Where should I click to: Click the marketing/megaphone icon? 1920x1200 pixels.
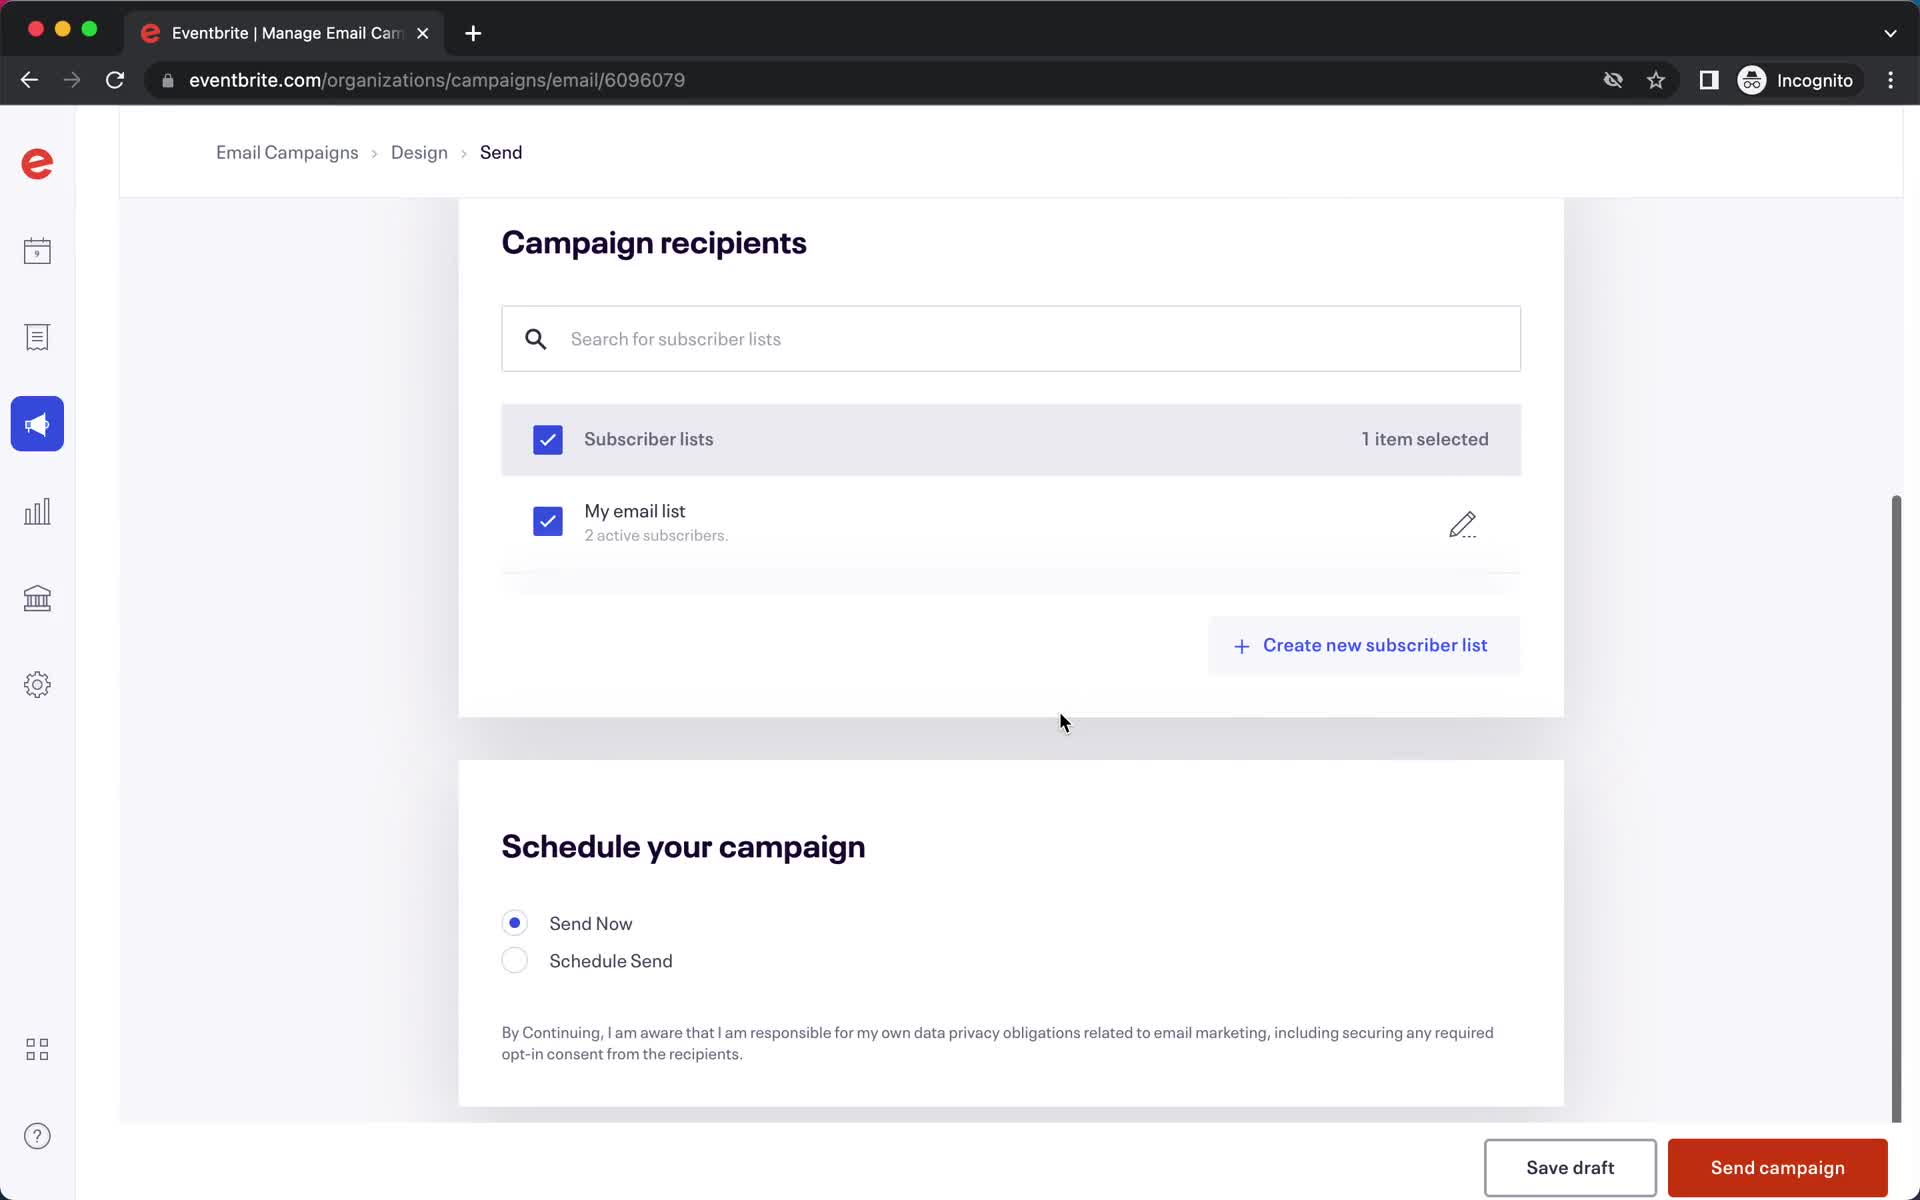pos(37,424)
